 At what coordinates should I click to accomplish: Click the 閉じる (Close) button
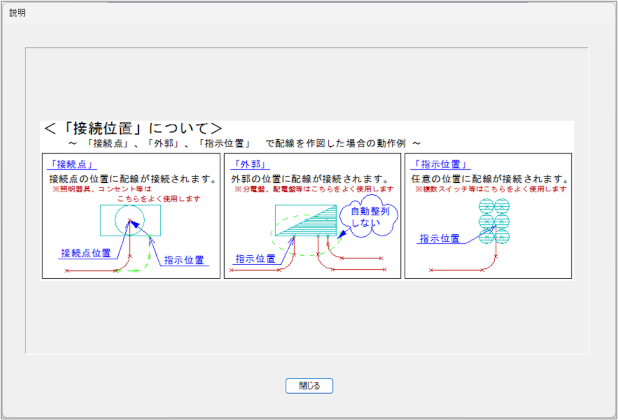pos(308,385)
